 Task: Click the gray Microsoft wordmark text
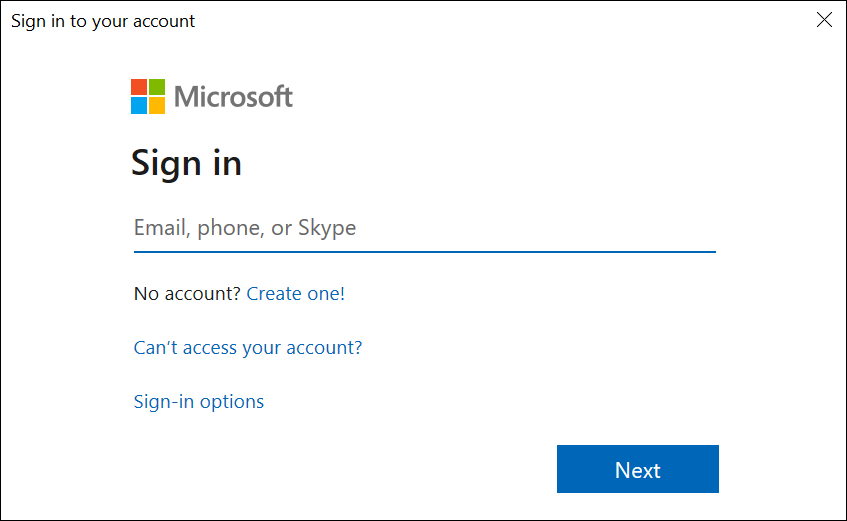pos(233,97)
